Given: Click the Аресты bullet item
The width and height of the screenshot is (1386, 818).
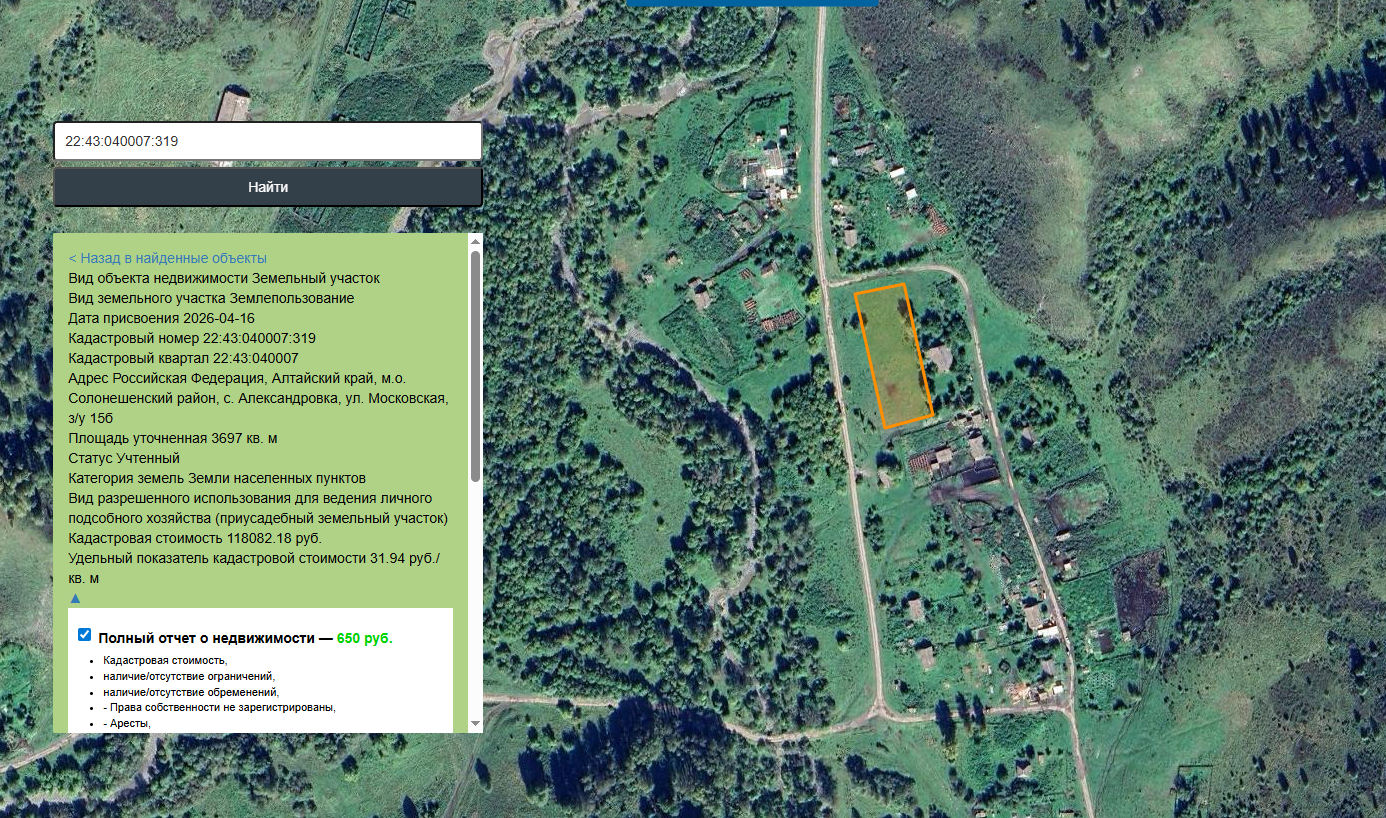Looking at the screenshot, I should pyautogui.click(x=127, y=723).
